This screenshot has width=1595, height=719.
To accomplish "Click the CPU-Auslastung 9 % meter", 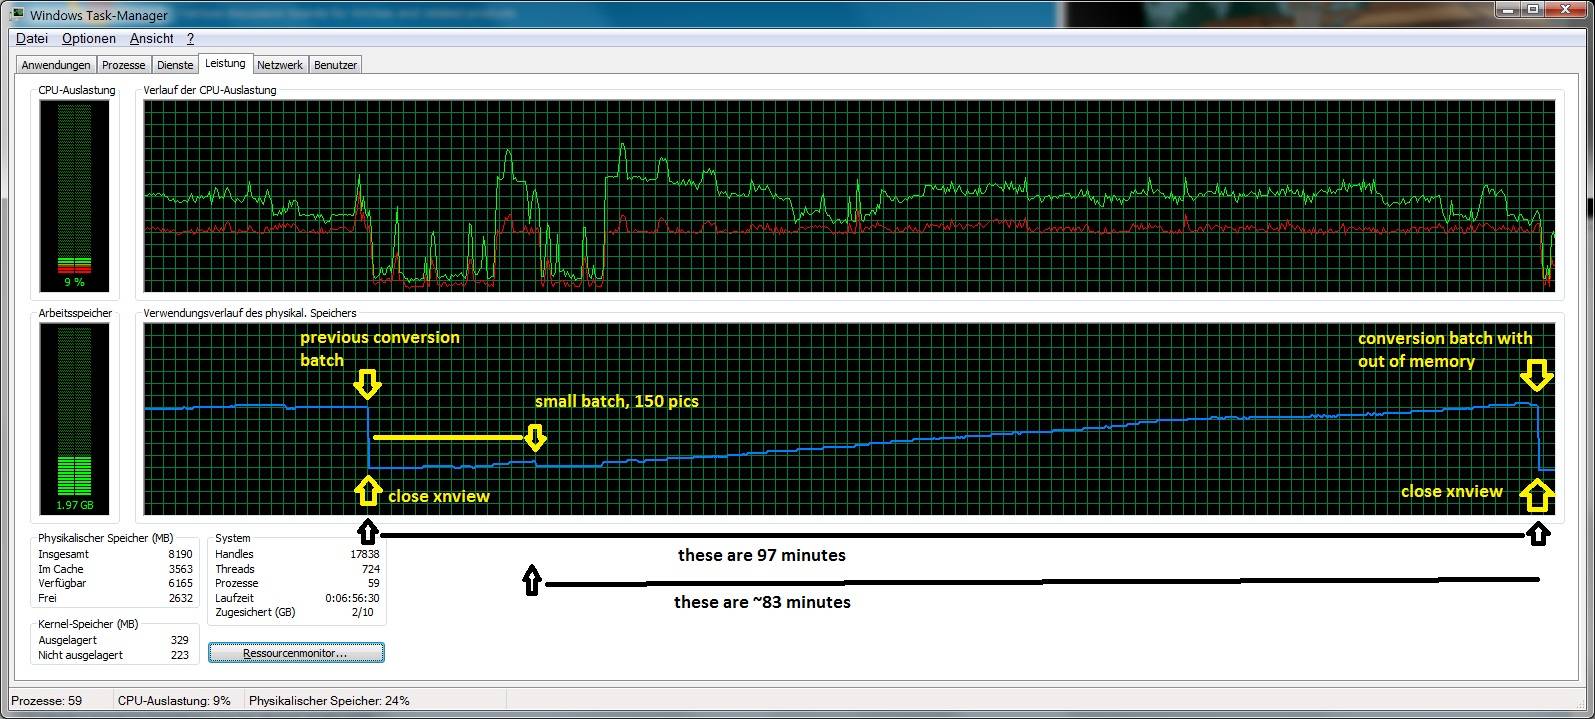I will pyautogui.click(x=75, y=195).
